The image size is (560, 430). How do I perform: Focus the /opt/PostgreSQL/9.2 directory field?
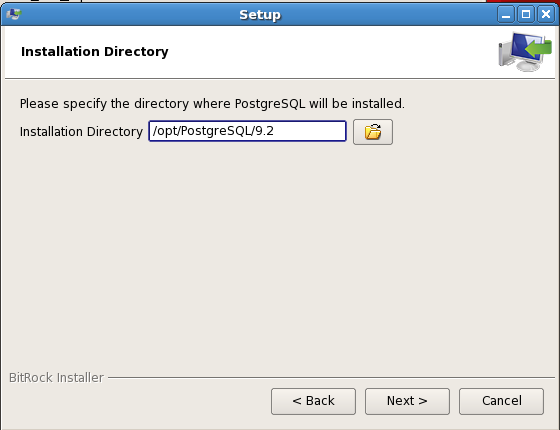pos(248,131)
